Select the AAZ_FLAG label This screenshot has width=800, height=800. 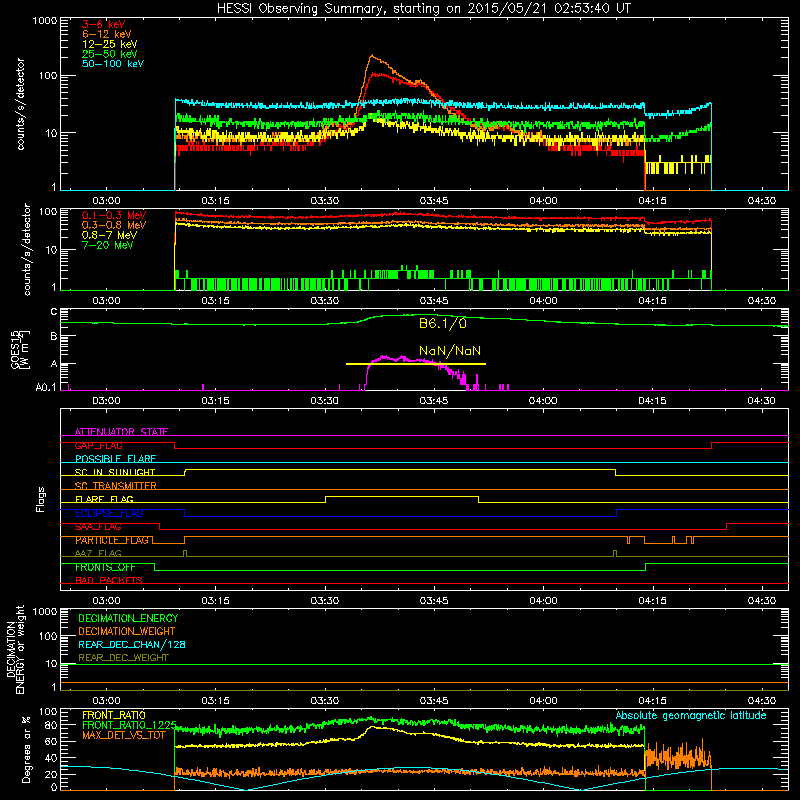tap(98, 553)
